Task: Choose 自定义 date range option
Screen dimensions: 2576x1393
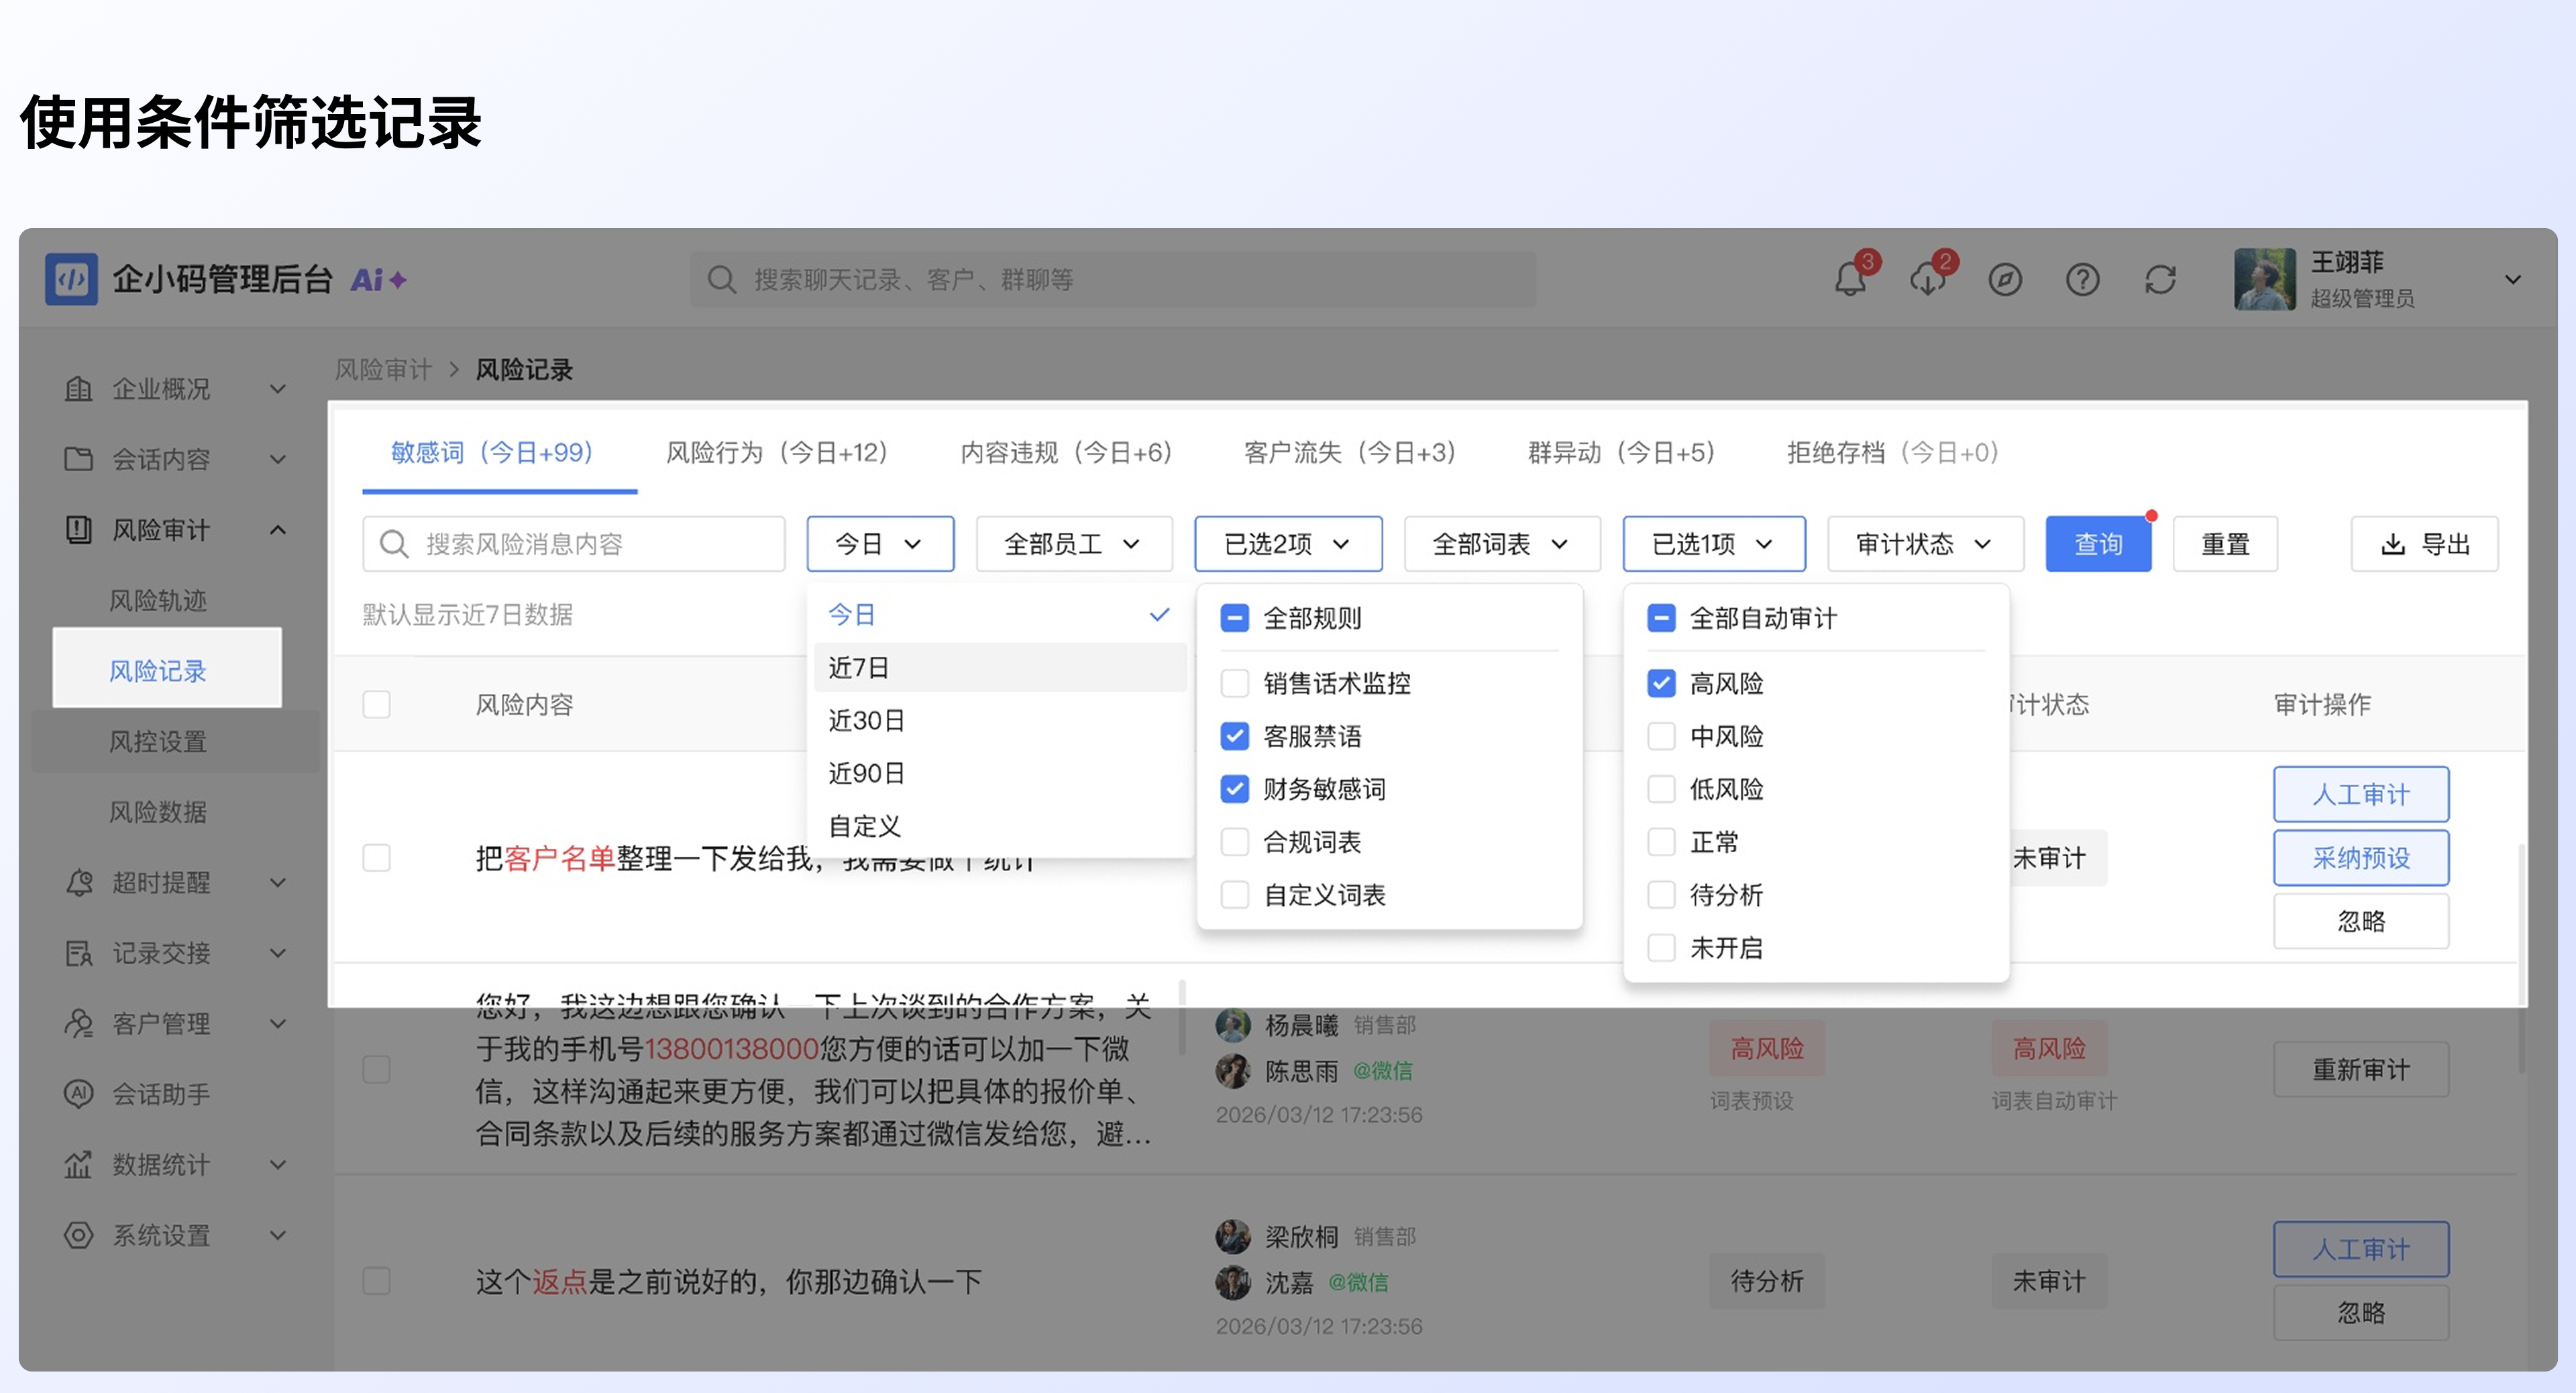Action: pyautogui.click(x=999, y=826)
